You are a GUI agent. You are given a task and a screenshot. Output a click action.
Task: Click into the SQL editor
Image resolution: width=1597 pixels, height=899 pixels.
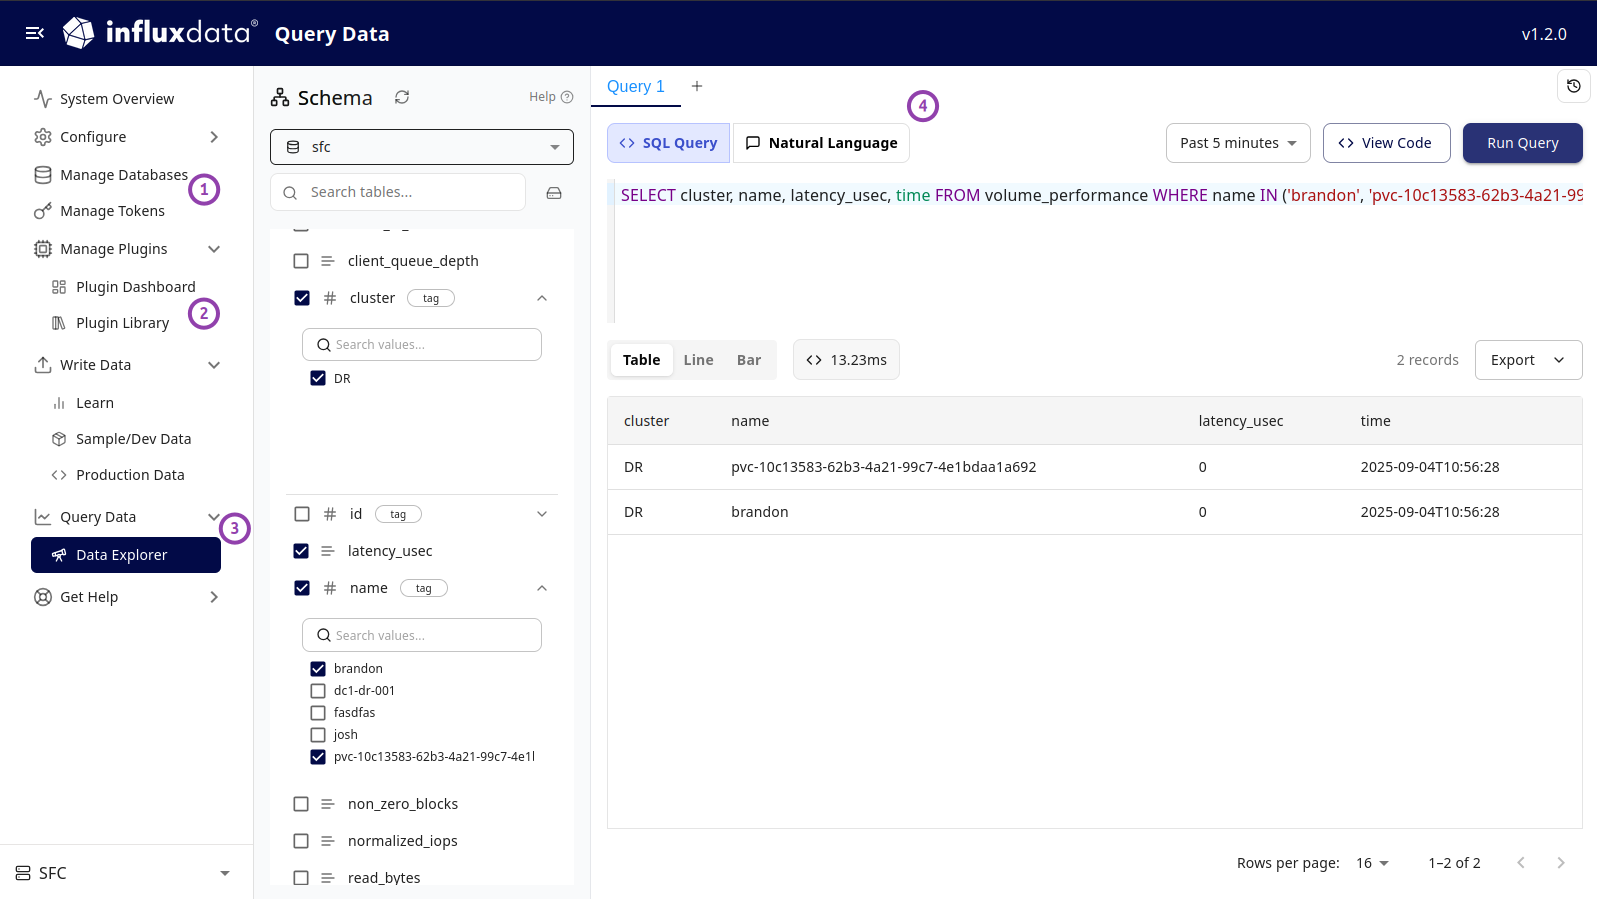pos(1098,250)
